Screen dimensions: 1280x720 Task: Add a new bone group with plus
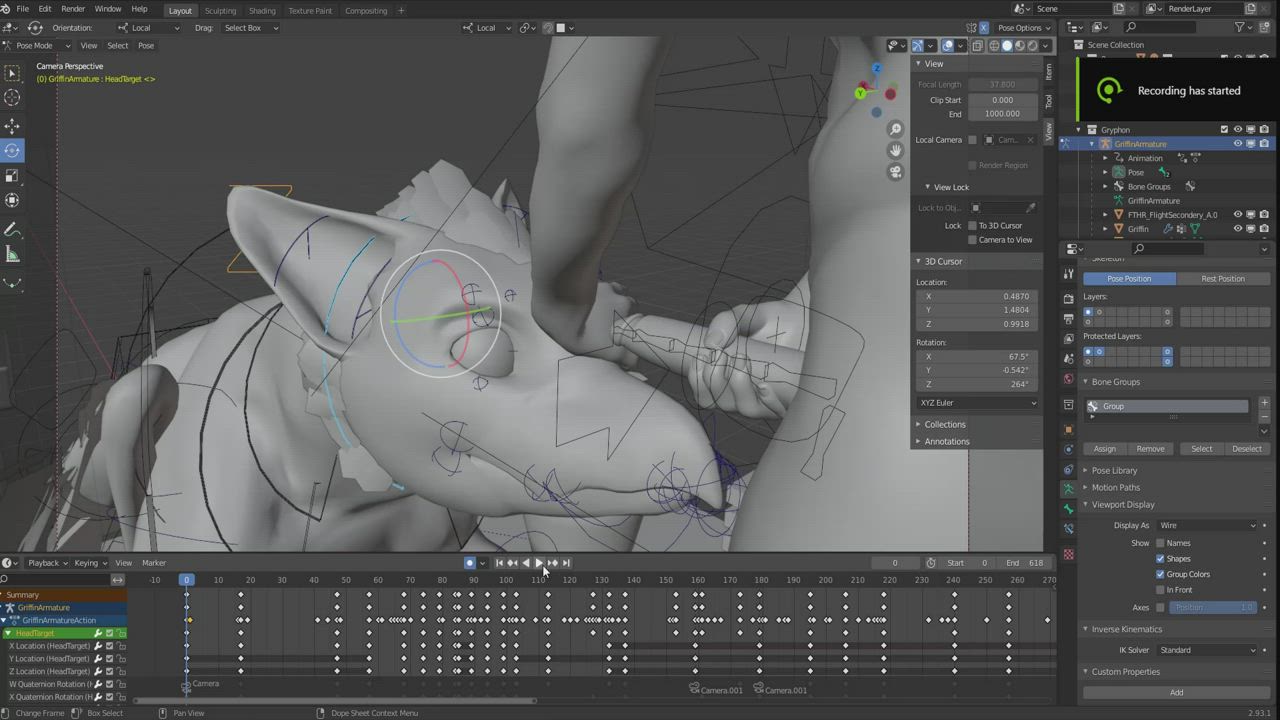point(1264,403)
